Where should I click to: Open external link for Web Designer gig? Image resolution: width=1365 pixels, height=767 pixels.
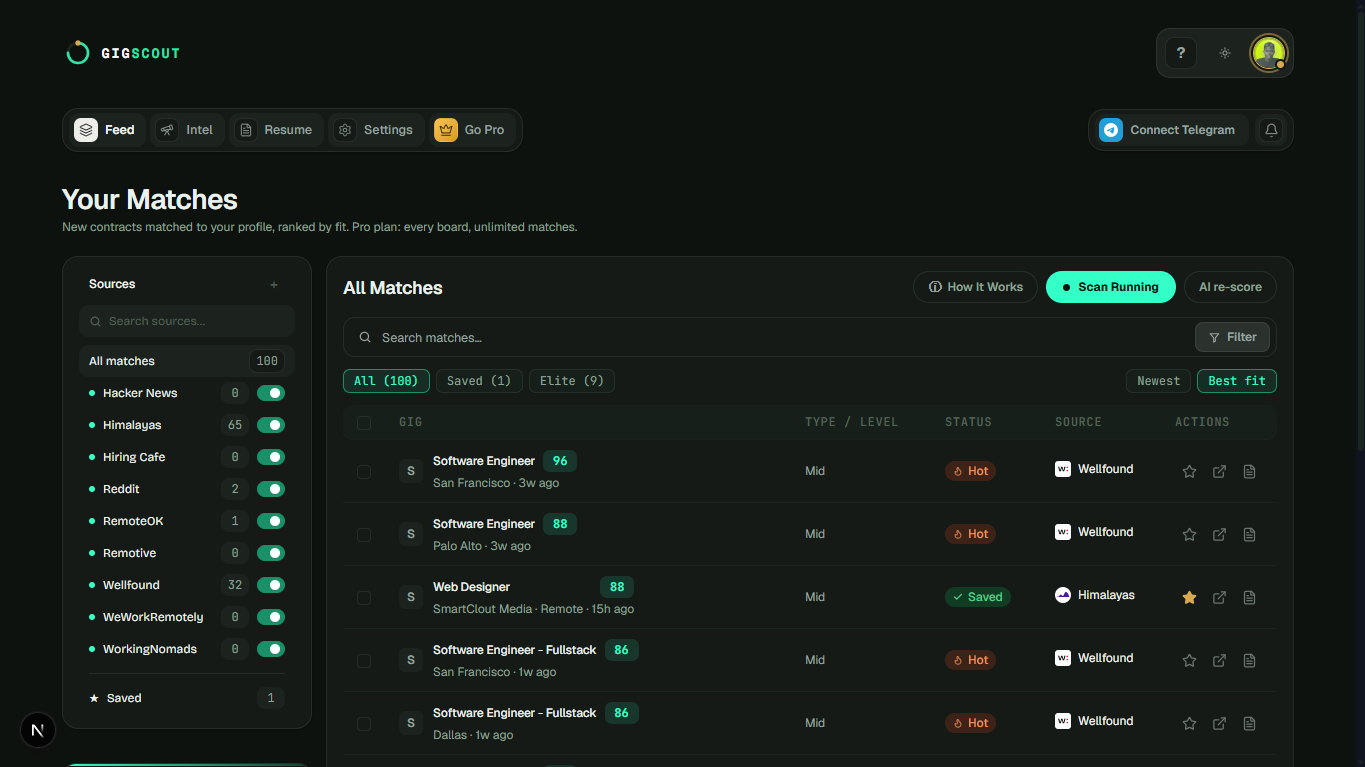coord(1219,597)
